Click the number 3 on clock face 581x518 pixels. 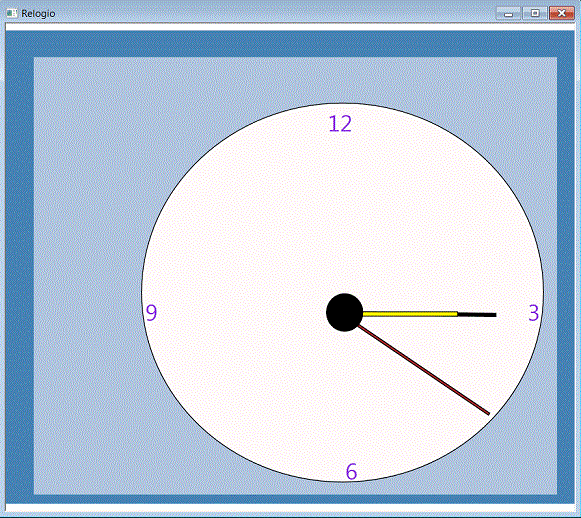click(534, 313)
